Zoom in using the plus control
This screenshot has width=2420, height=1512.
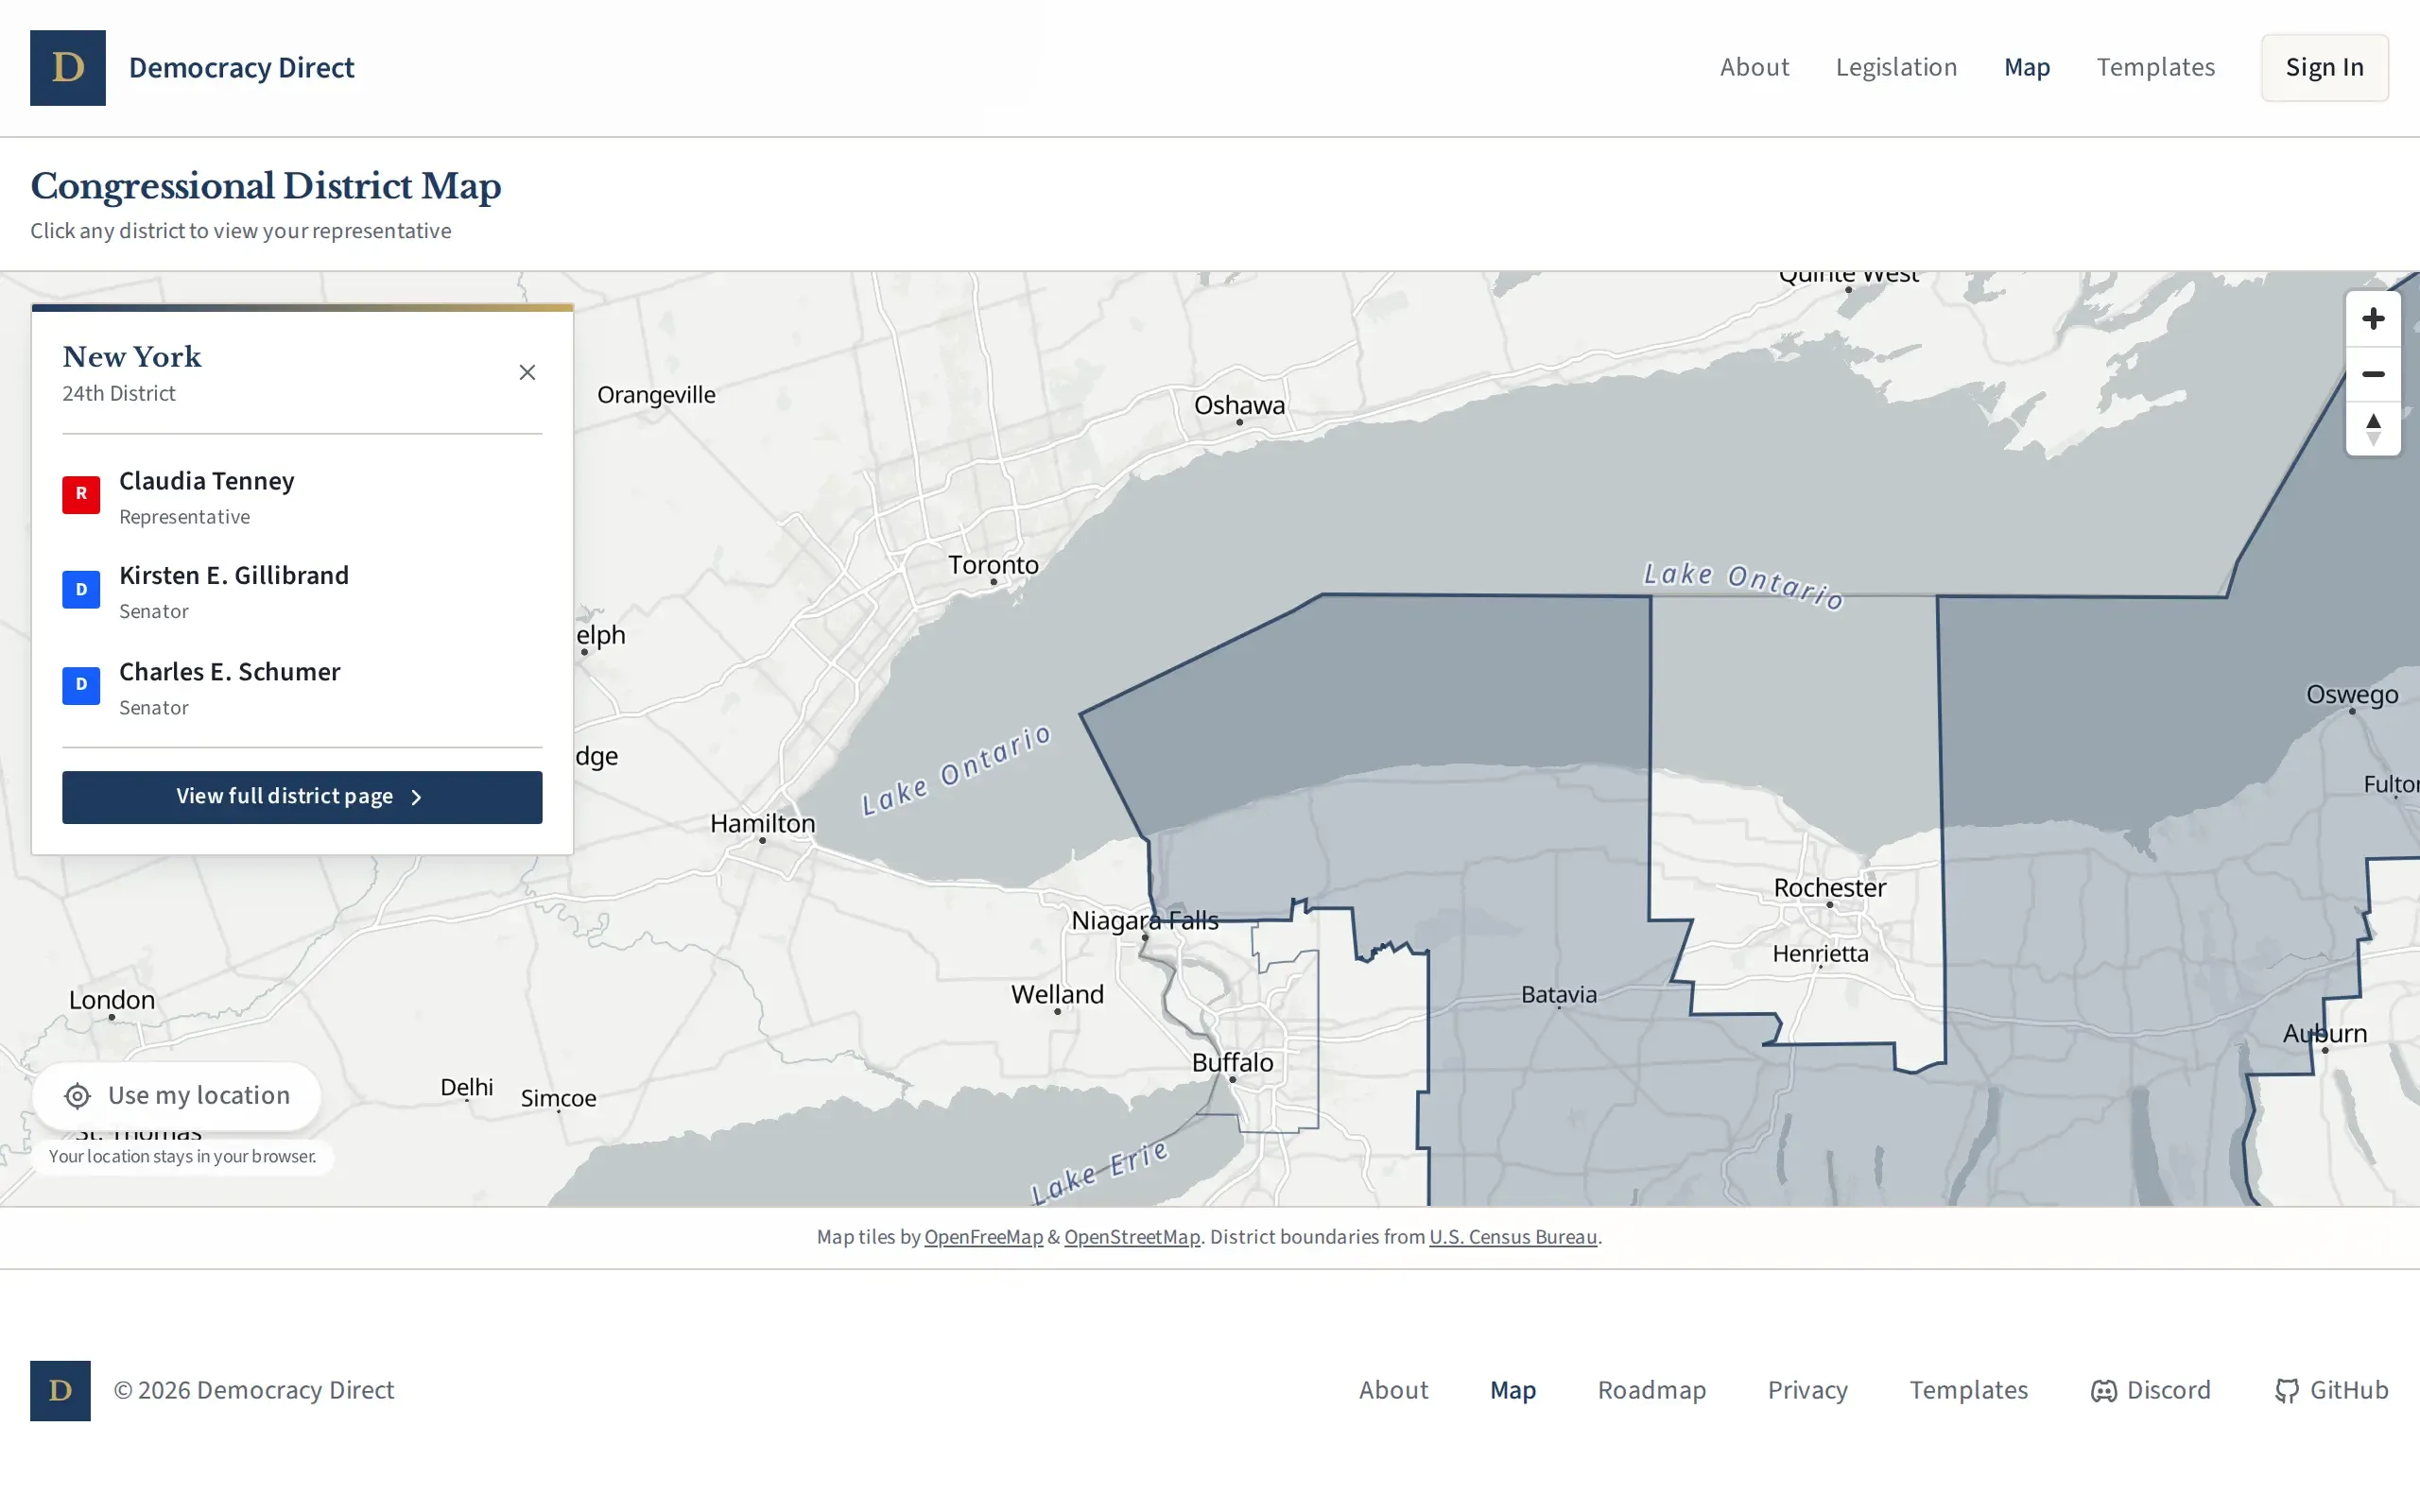coord(2372,318)
